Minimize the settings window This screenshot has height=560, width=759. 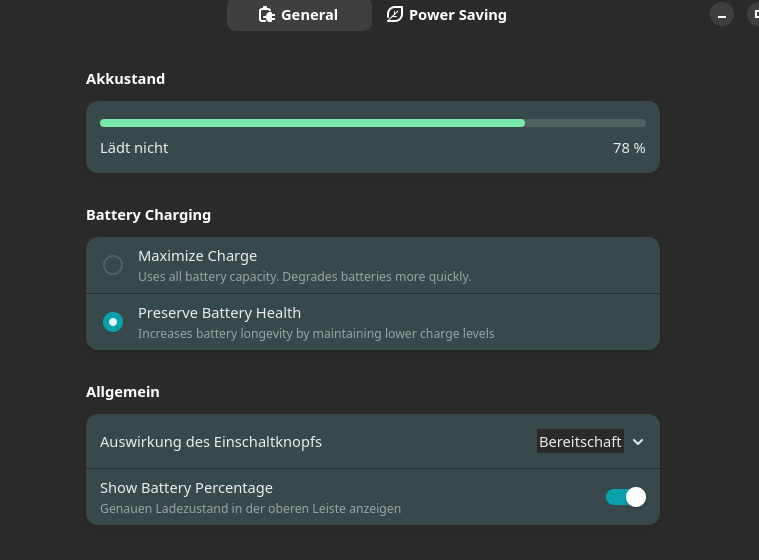(x=721, y=15)
